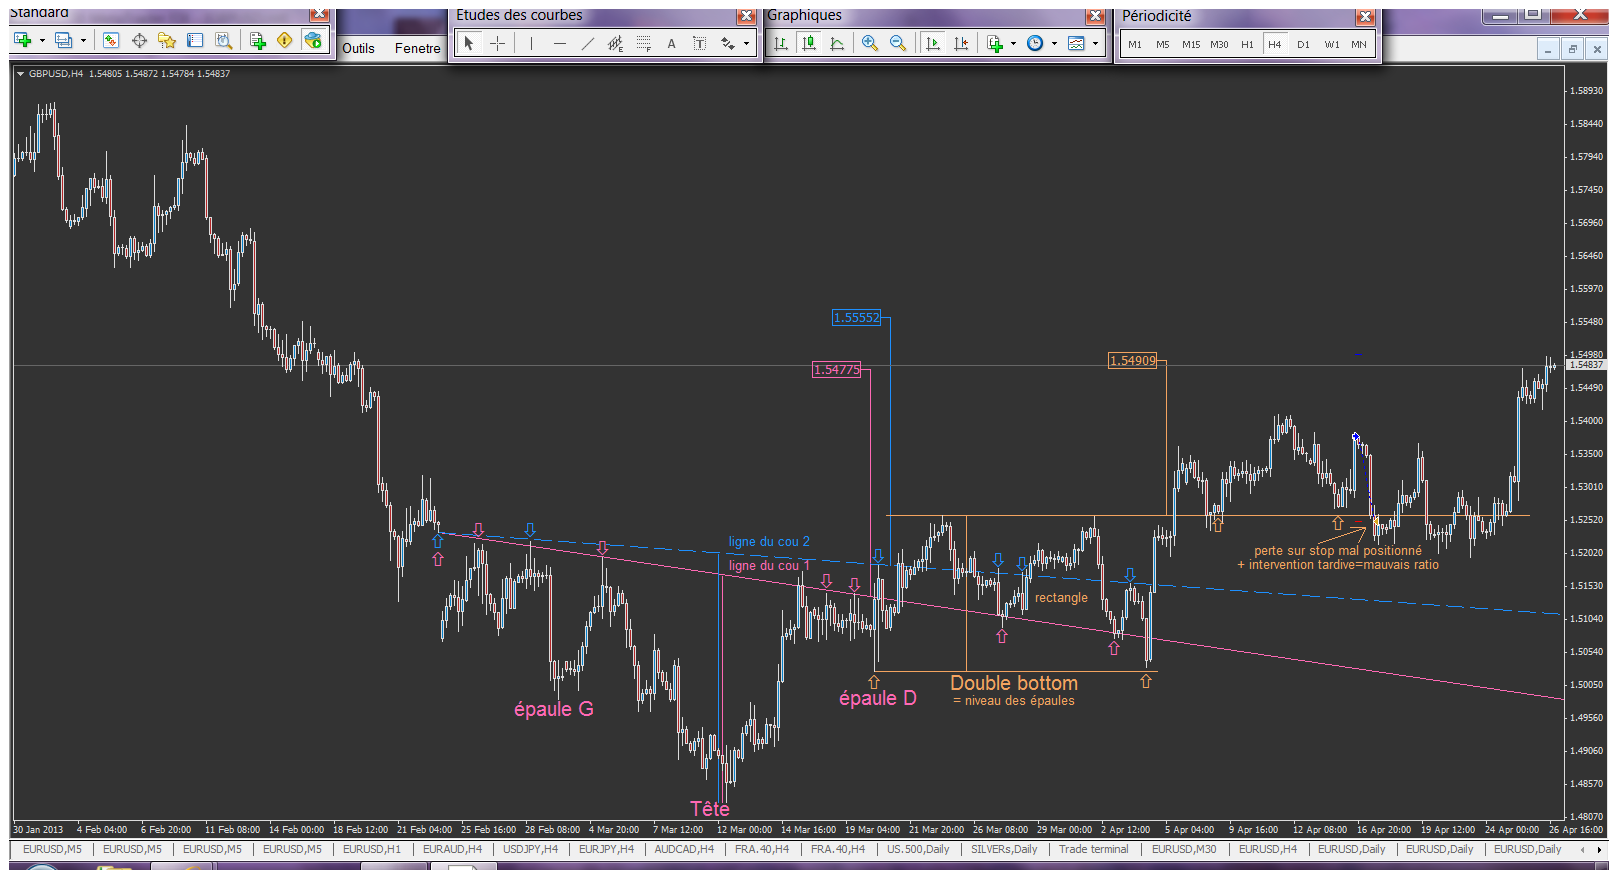
Task: Switch to the EURAUD,H4 chart tab
Action: pos(452,849)
